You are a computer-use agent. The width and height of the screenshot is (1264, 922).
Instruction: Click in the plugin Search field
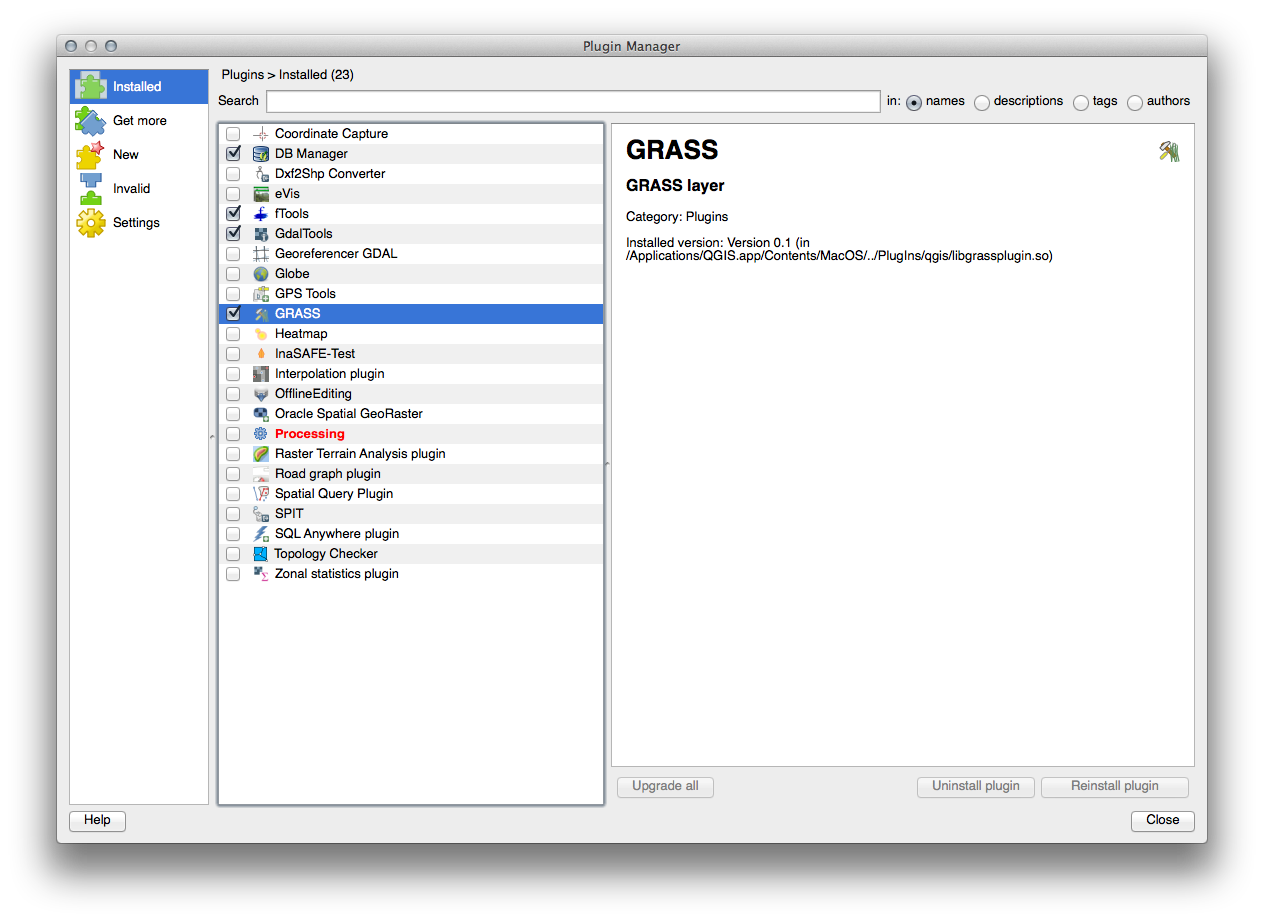click(572, 102)
